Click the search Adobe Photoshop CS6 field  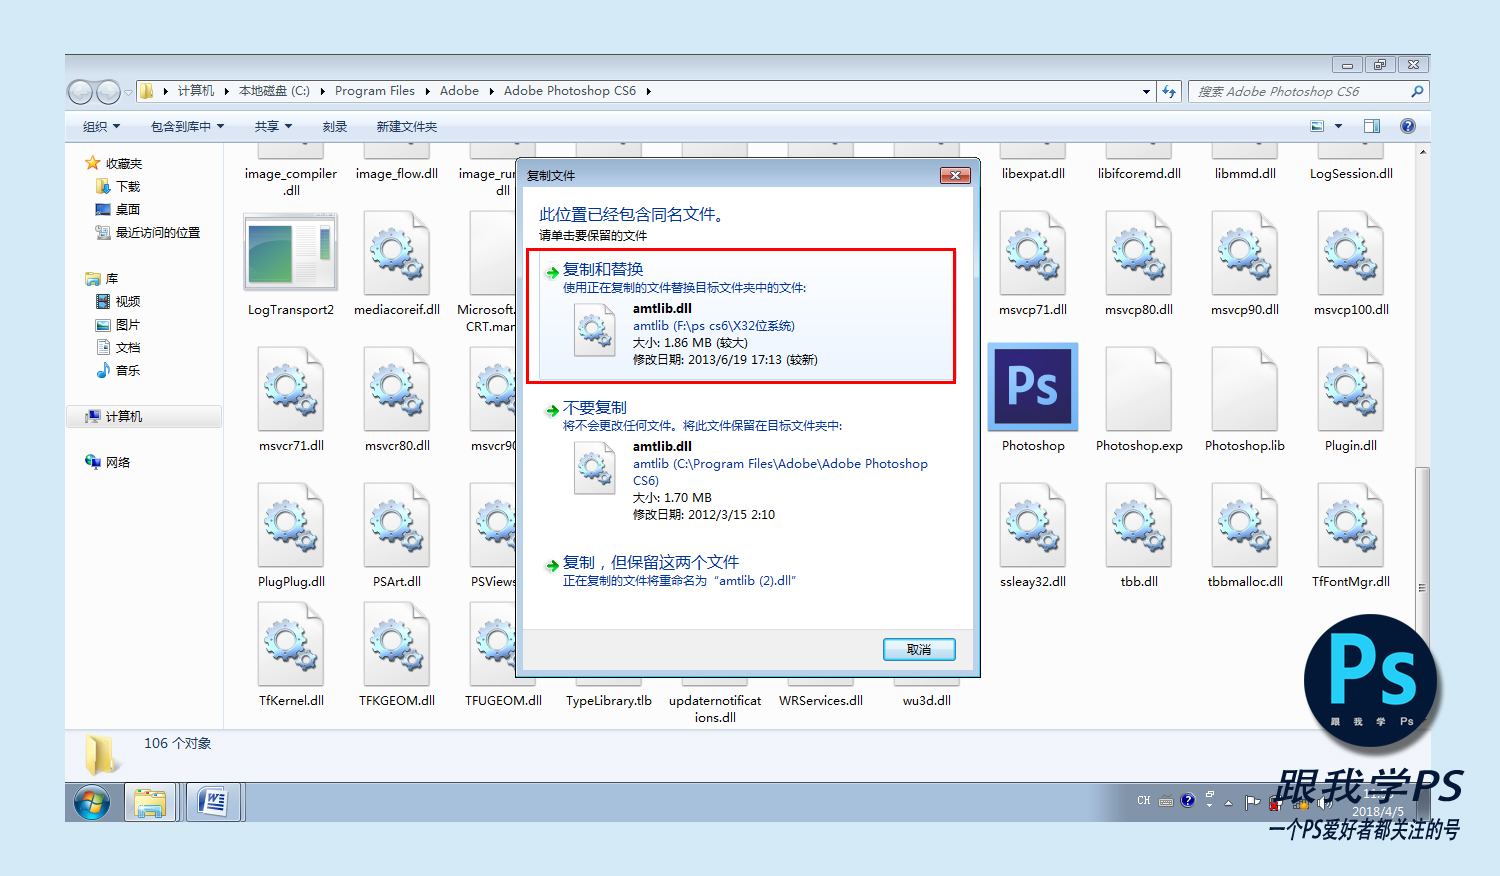pyautogui.click(x=1300, y=91)
